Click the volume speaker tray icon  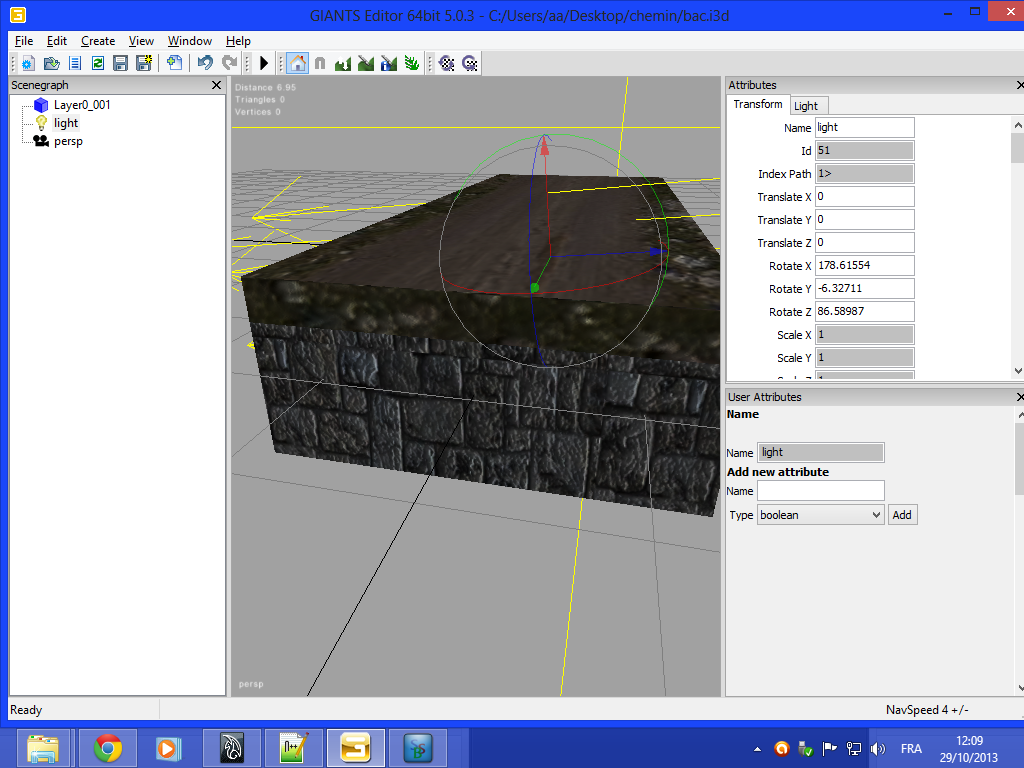878,748
